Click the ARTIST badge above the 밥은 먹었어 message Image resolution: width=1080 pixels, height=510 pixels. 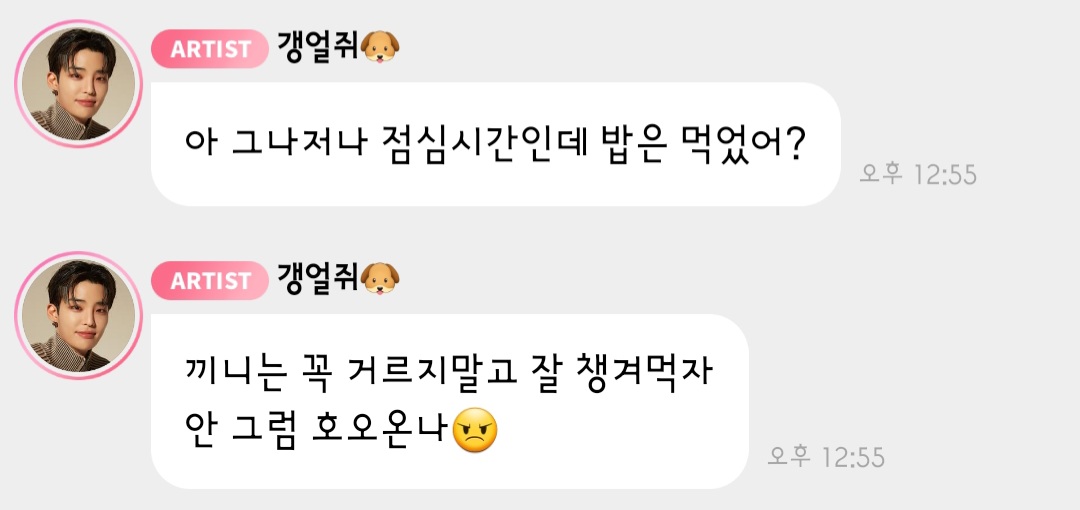pyautogui.click(x=209, y=49)
